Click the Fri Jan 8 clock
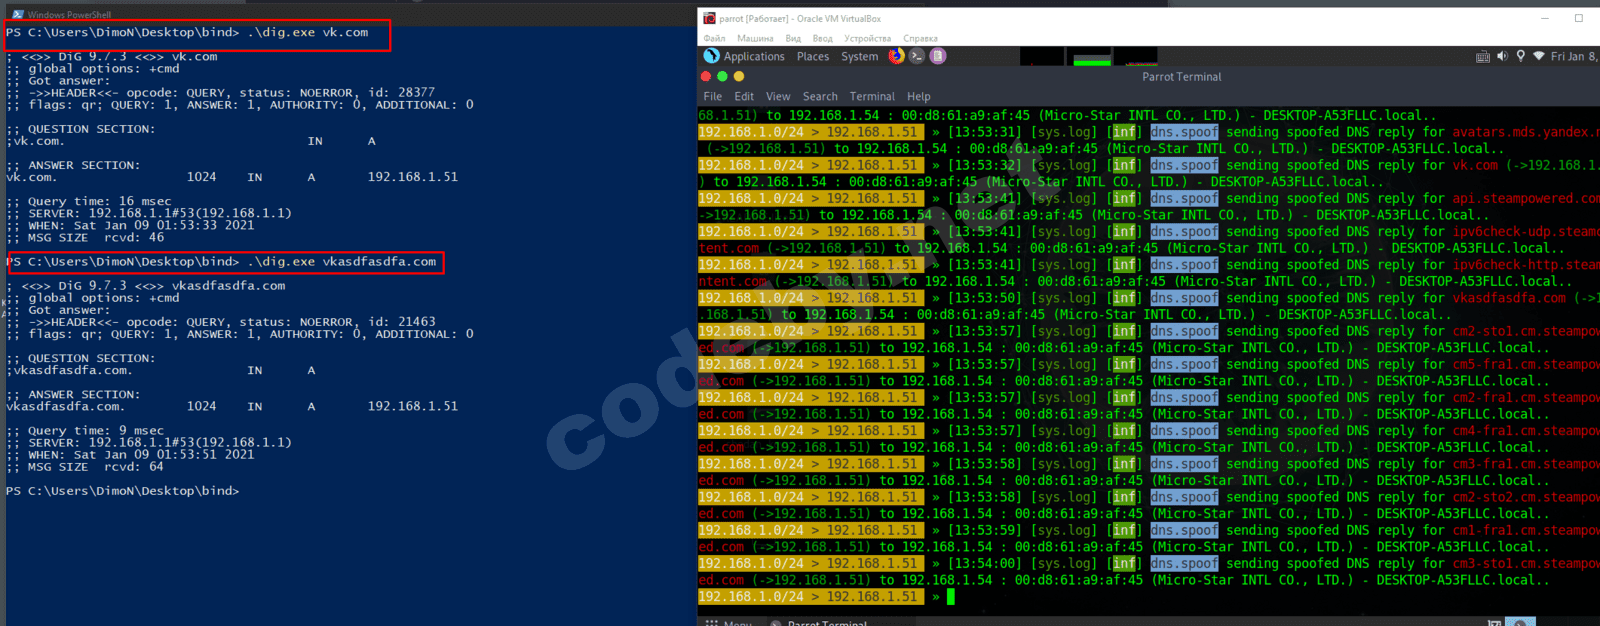The image size is (1600, 626). click(x=1575, y=57)
